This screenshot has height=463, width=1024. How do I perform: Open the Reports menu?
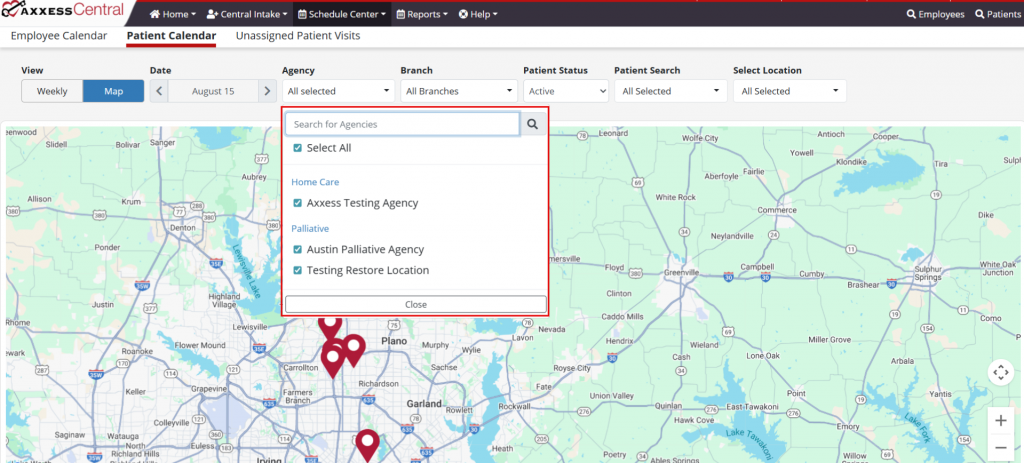(422, 14)
